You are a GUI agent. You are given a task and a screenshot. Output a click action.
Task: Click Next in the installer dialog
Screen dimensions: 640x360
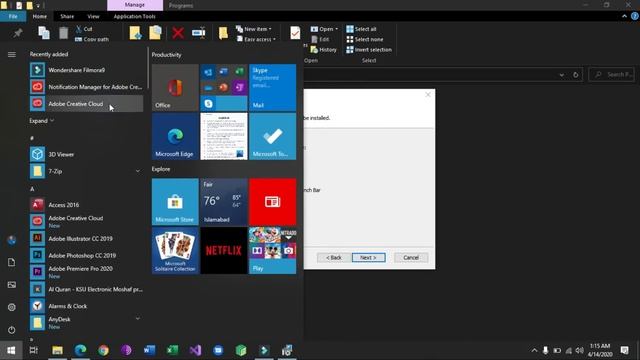pos(369,258)
